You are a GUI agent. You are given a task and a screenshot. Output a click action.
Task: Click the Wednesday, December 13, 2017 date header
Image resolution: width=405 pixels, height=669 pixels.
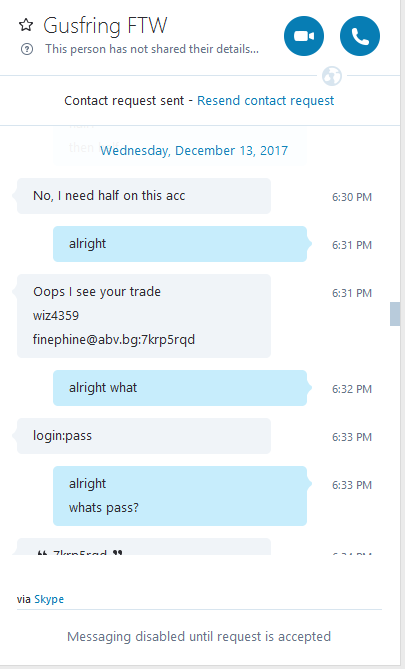194,151
